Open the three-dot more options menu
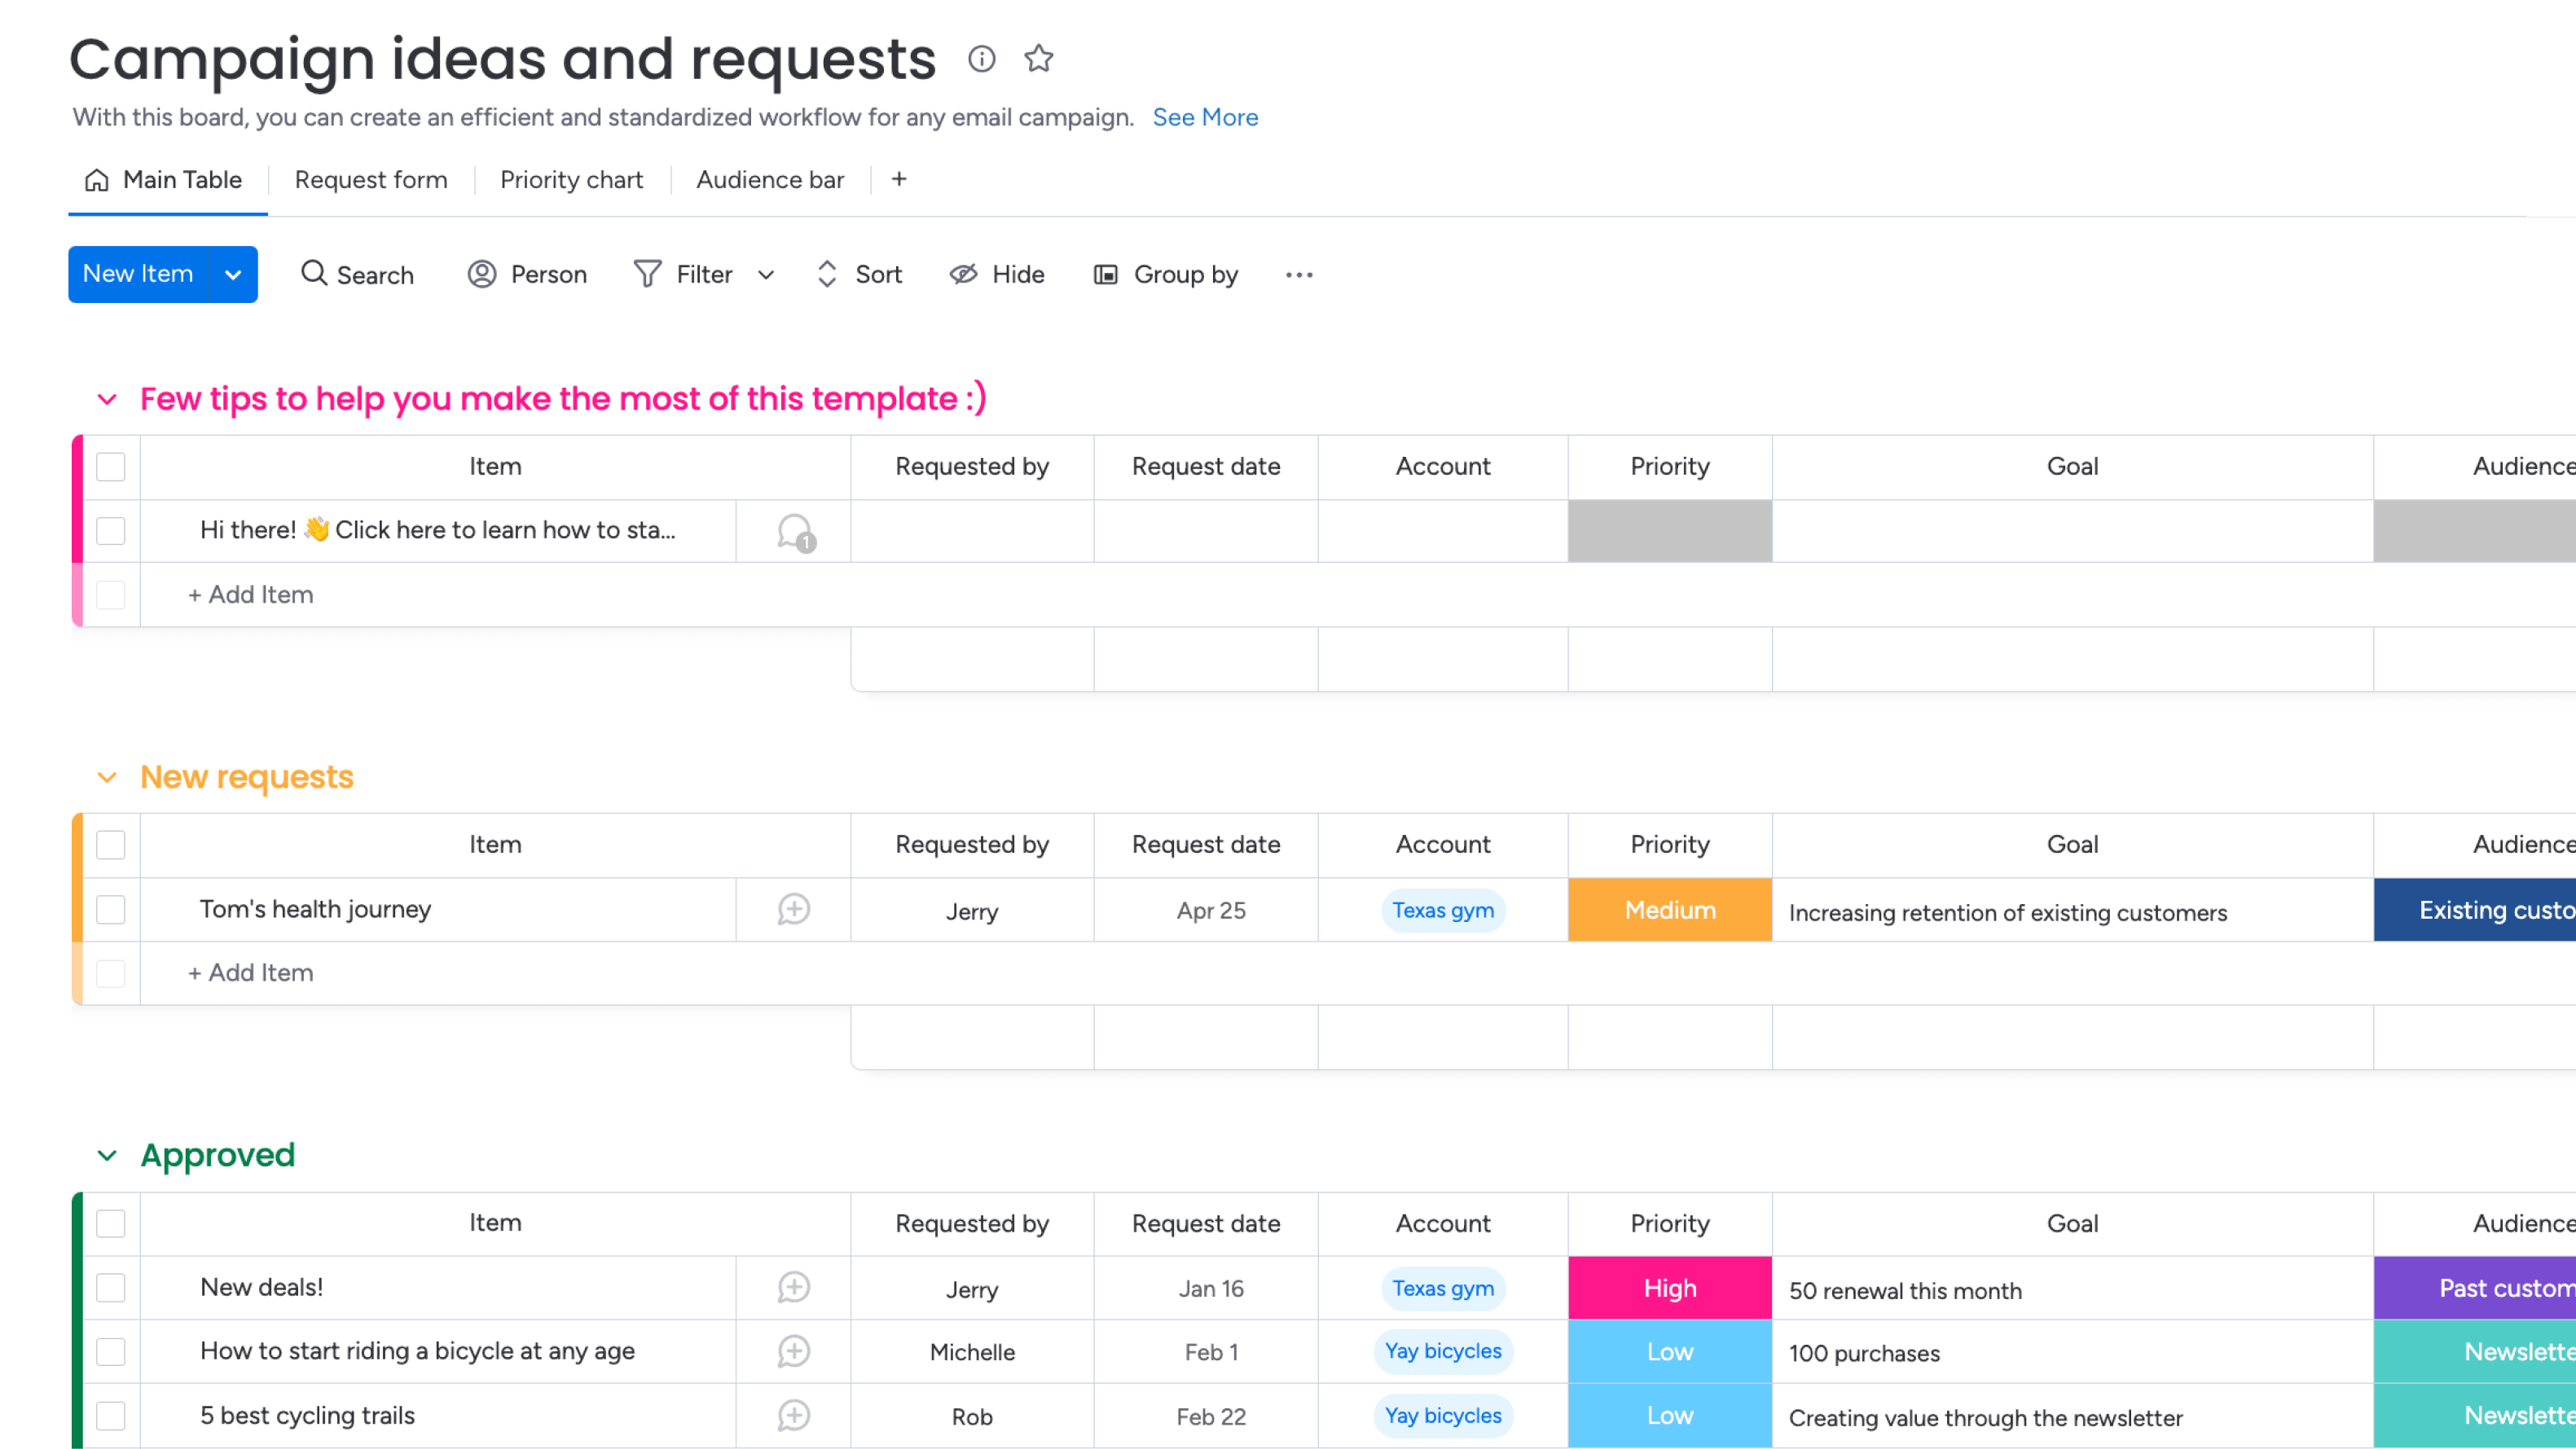The image size is (2576, 1449). tap(1298, 274)
